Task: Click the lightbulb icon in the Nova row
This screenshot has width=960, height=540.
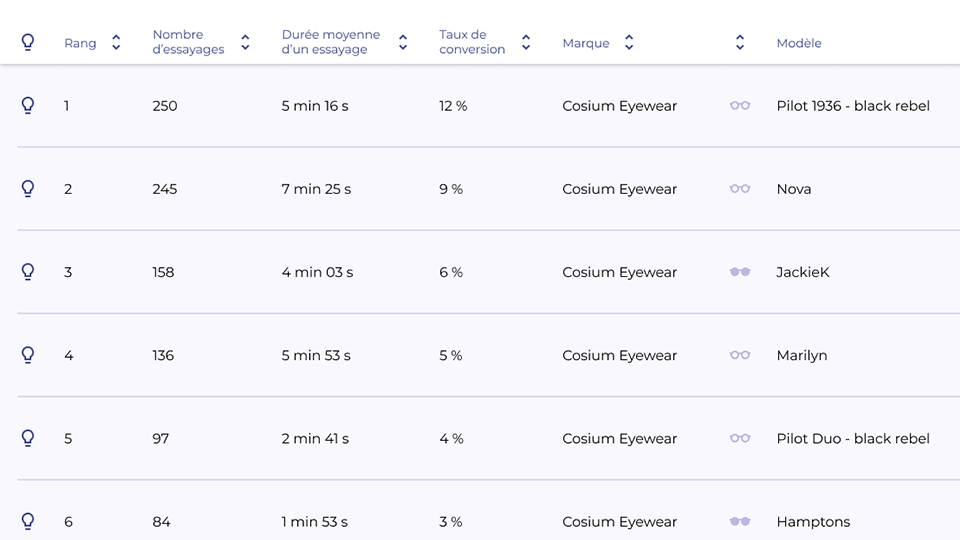Action: (x=28, y=189)
